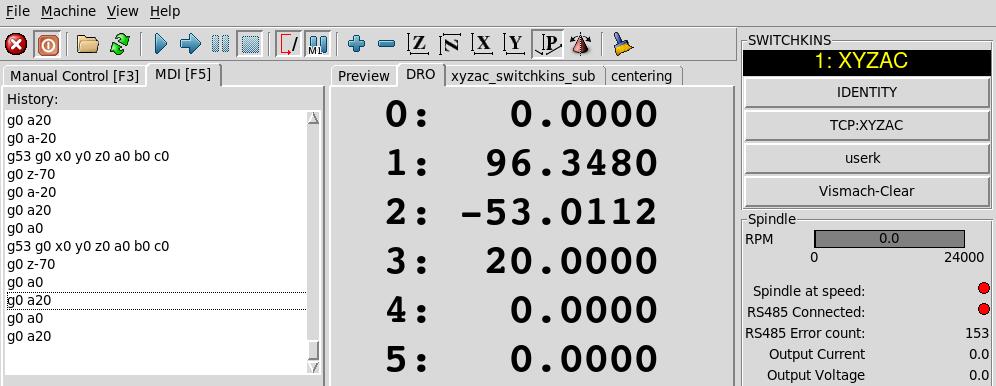Zoom out with minus icon
Viewport: 996px width, 386px height.
click(386, 44)
